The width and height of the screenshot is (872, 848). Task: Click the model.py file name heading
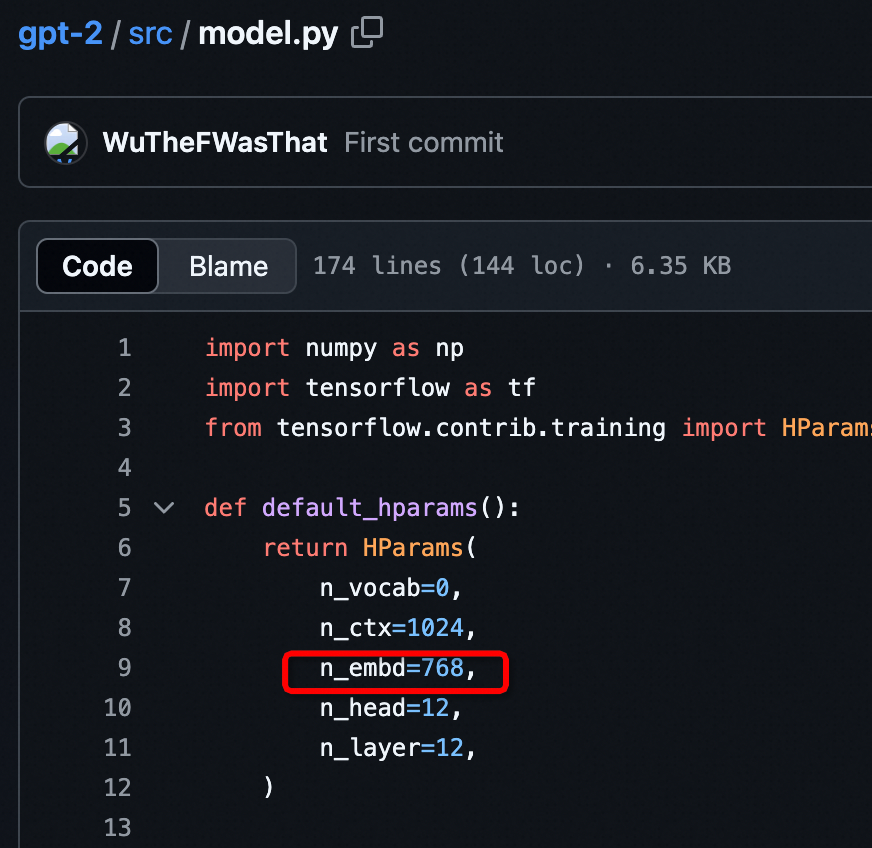tap(268, 34)
